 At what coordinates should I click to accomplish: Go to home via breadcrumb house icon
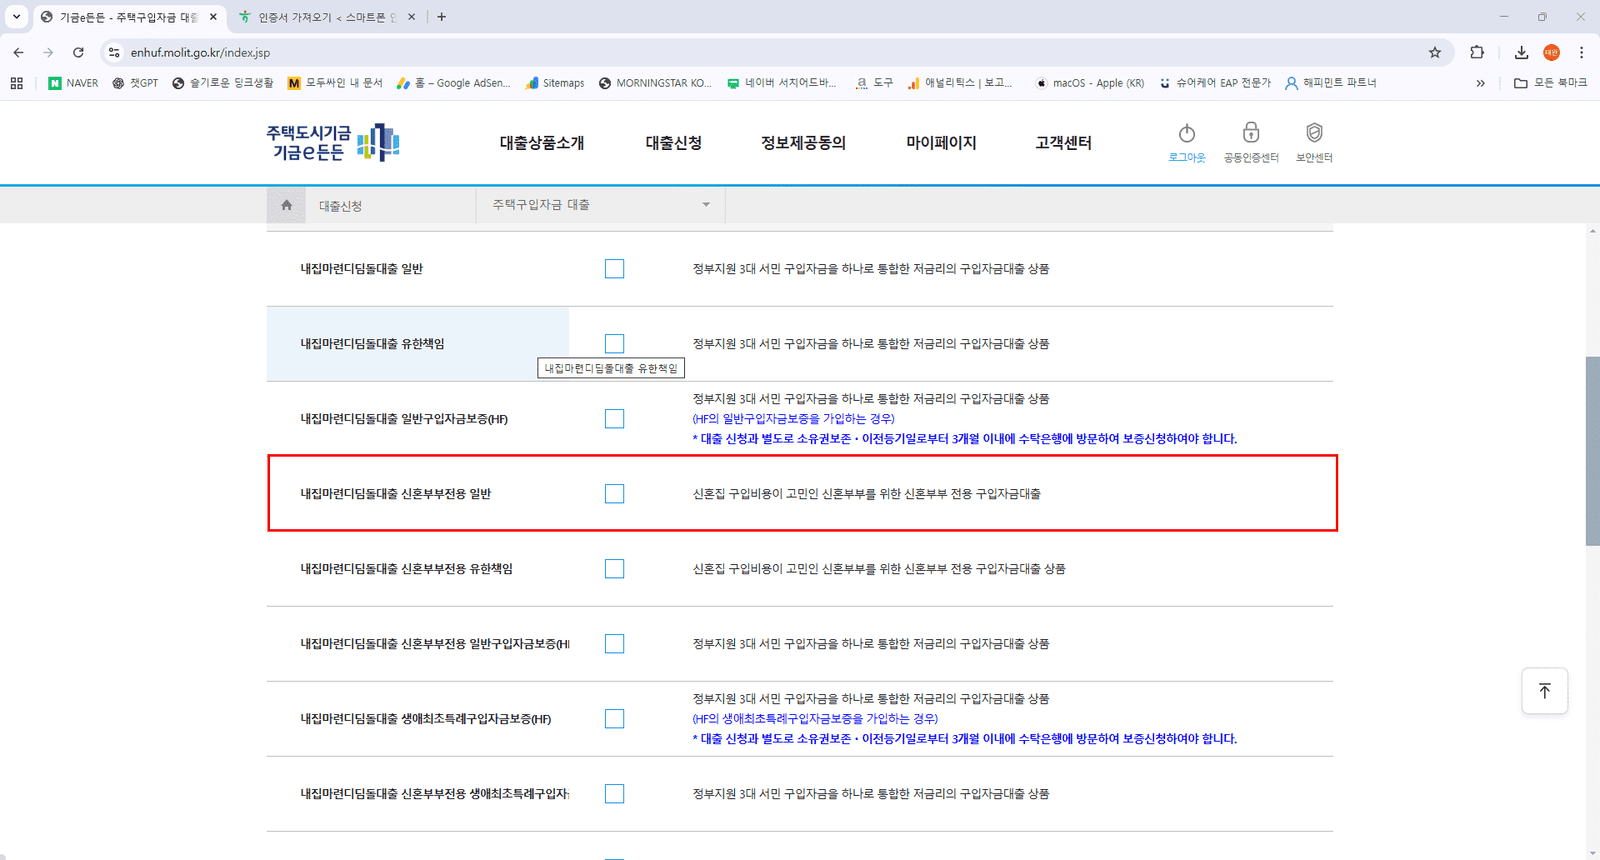tap(286, 205)
